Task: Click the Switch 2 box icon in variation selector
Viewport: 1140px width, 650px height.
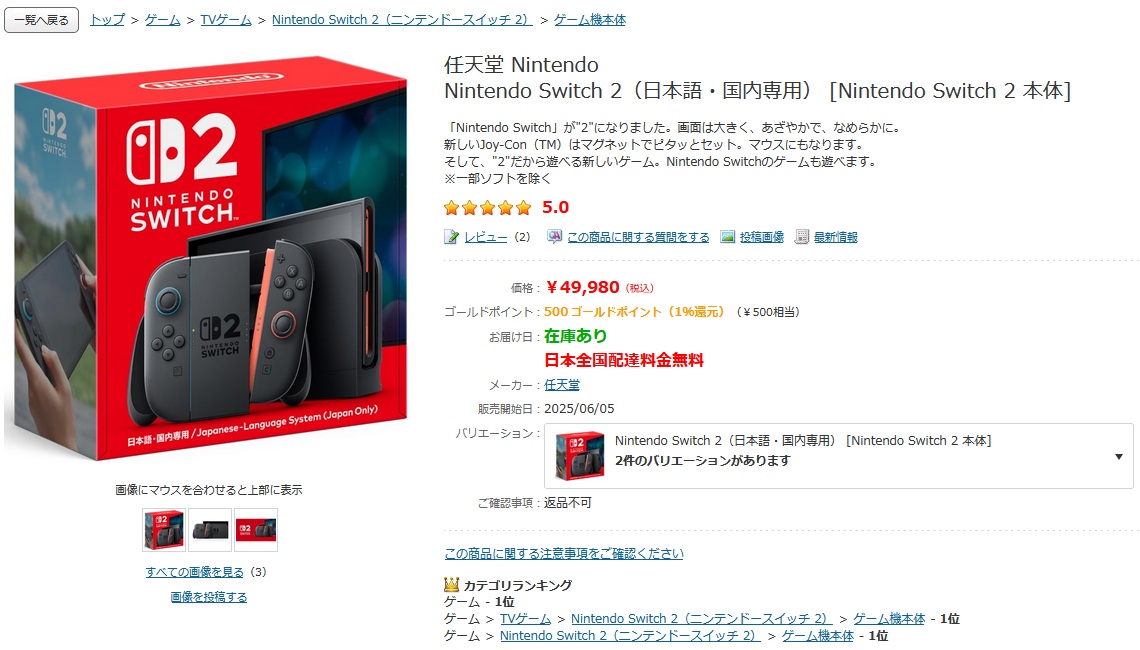Action: point(579,456)
